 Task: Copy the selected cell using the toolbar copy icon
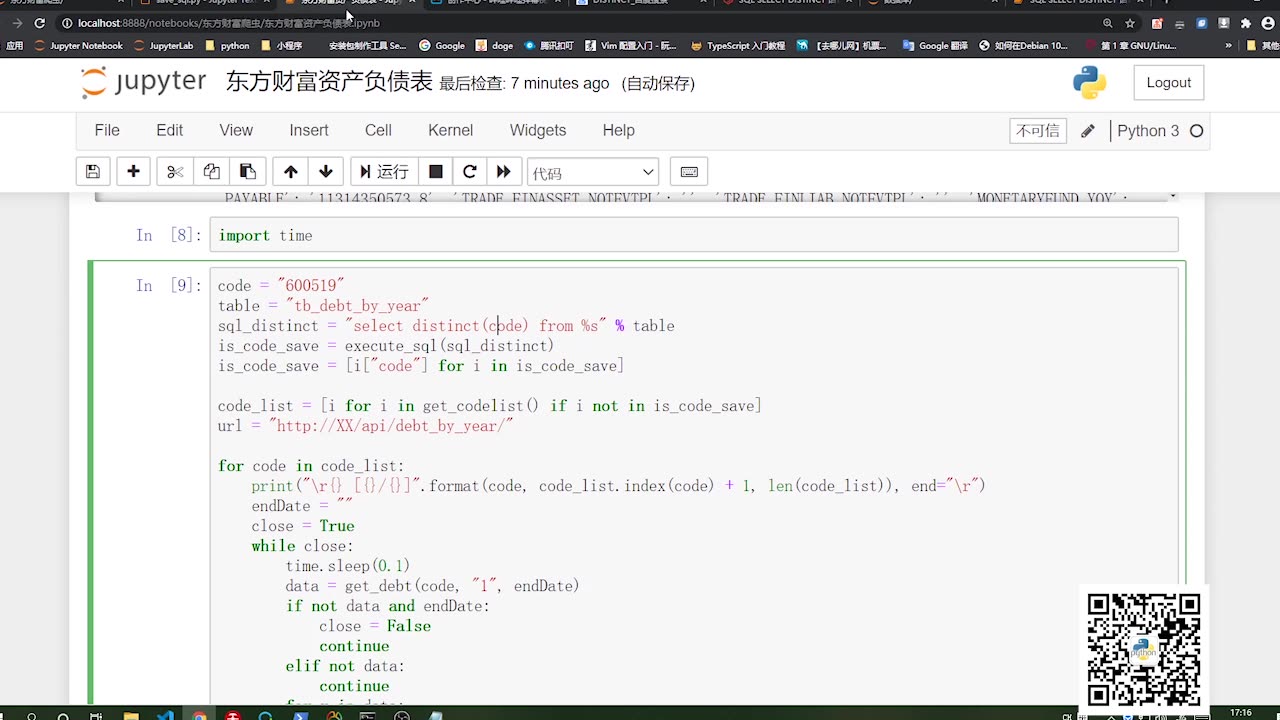click(x=211, y=172)
